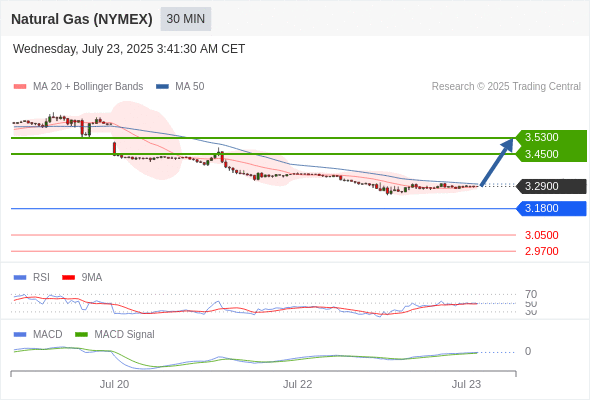Select the 3.4500 green target label
Viewport: 590px width, 400px height.
(541, 154)
